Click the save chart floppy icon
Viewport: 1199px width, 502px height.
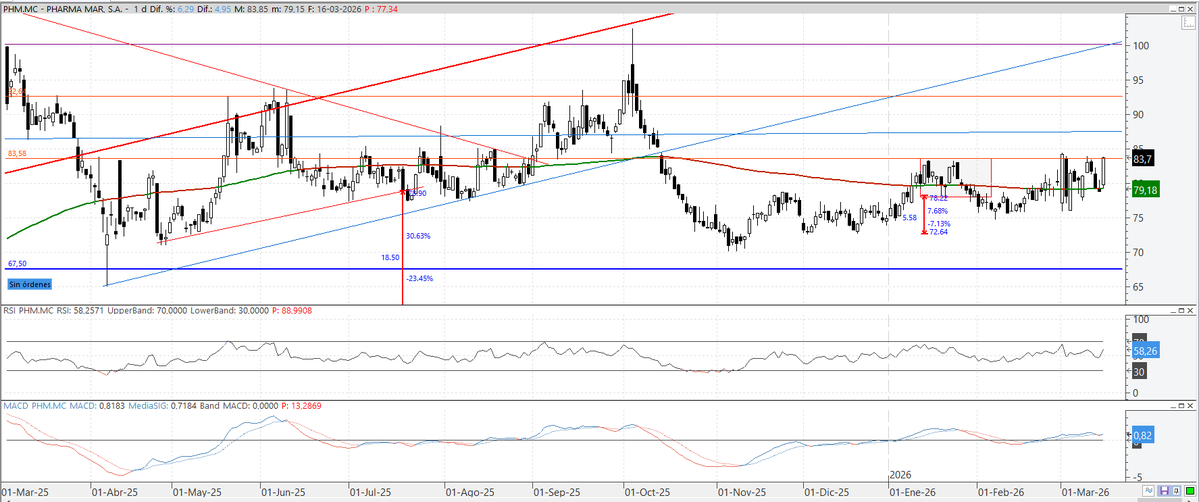pos(1165,491)
